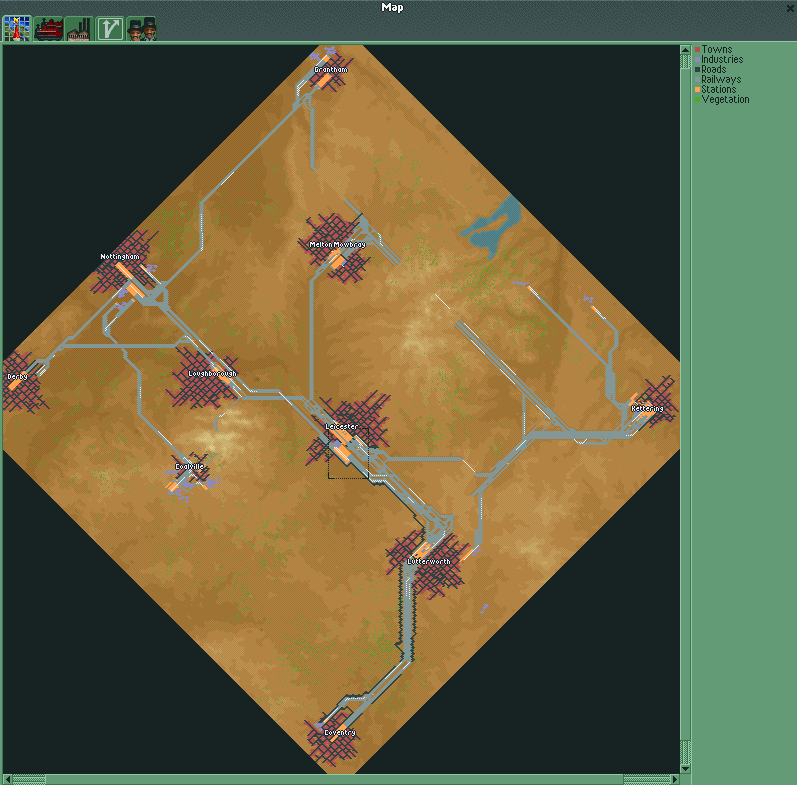Click the Leicester town label
This screenshot has width=797, height=785.
(342, 427)
